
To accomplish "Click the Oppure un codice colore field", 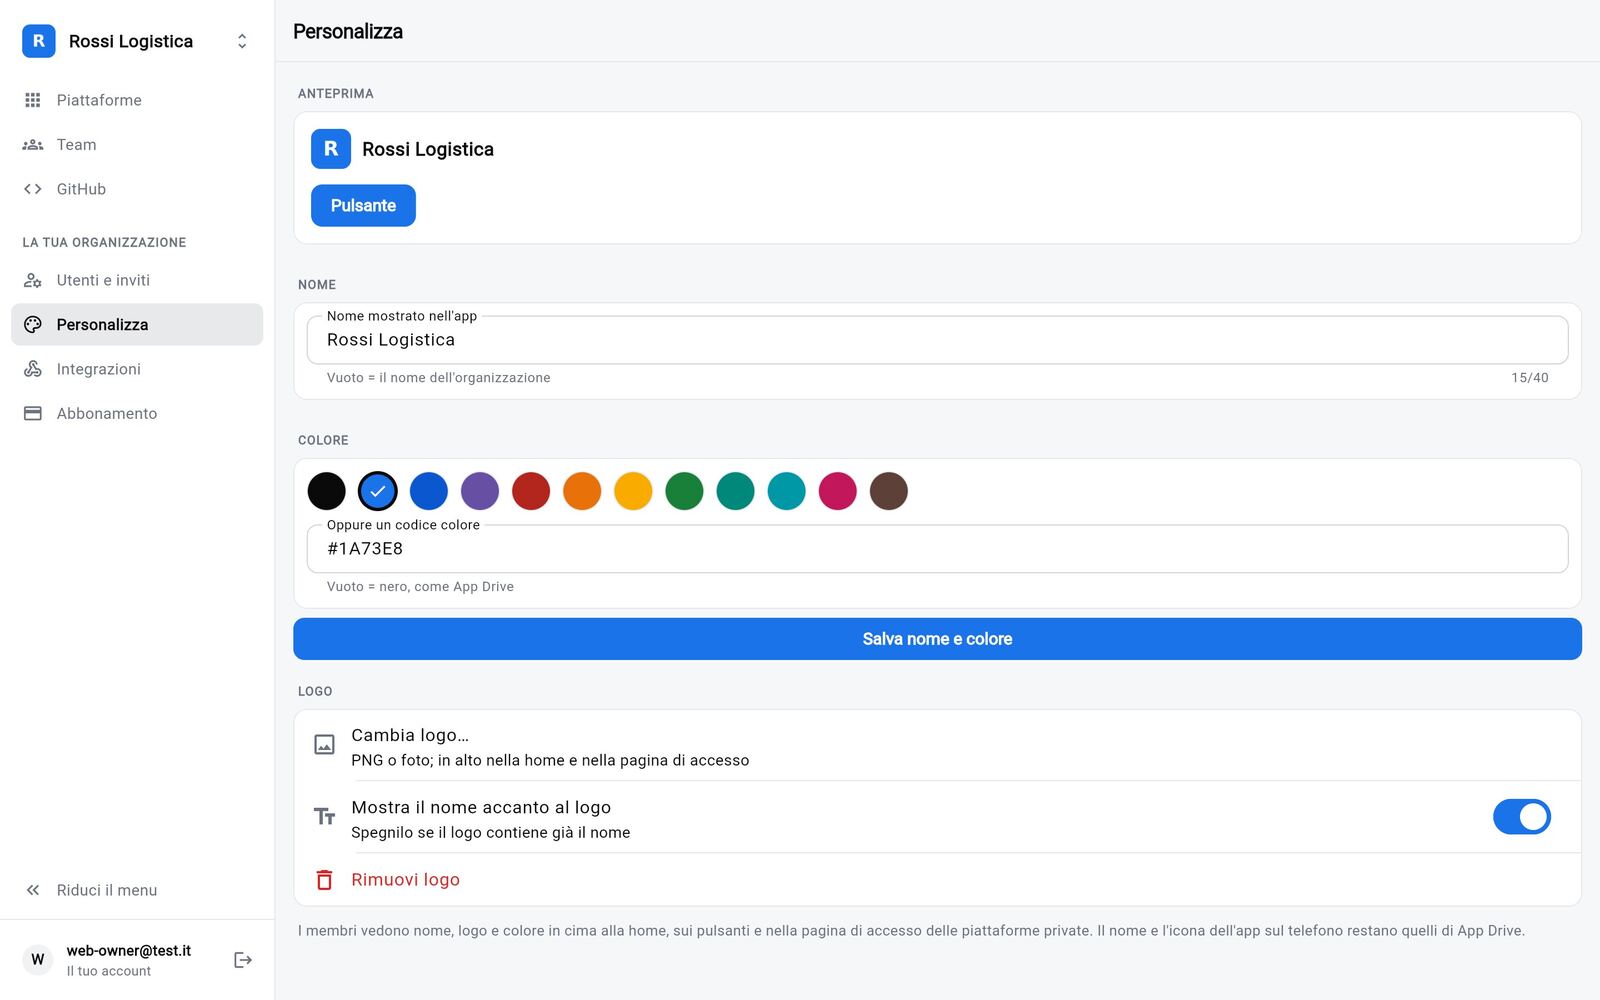I will point(937,549).
